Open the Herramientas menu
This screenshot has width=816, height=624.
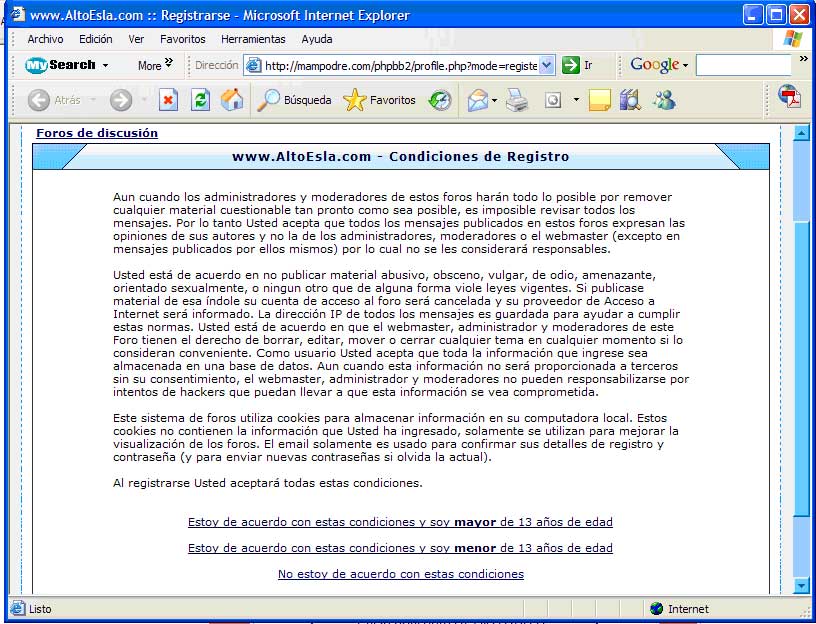pyautogui.click(x=253, y=39)
